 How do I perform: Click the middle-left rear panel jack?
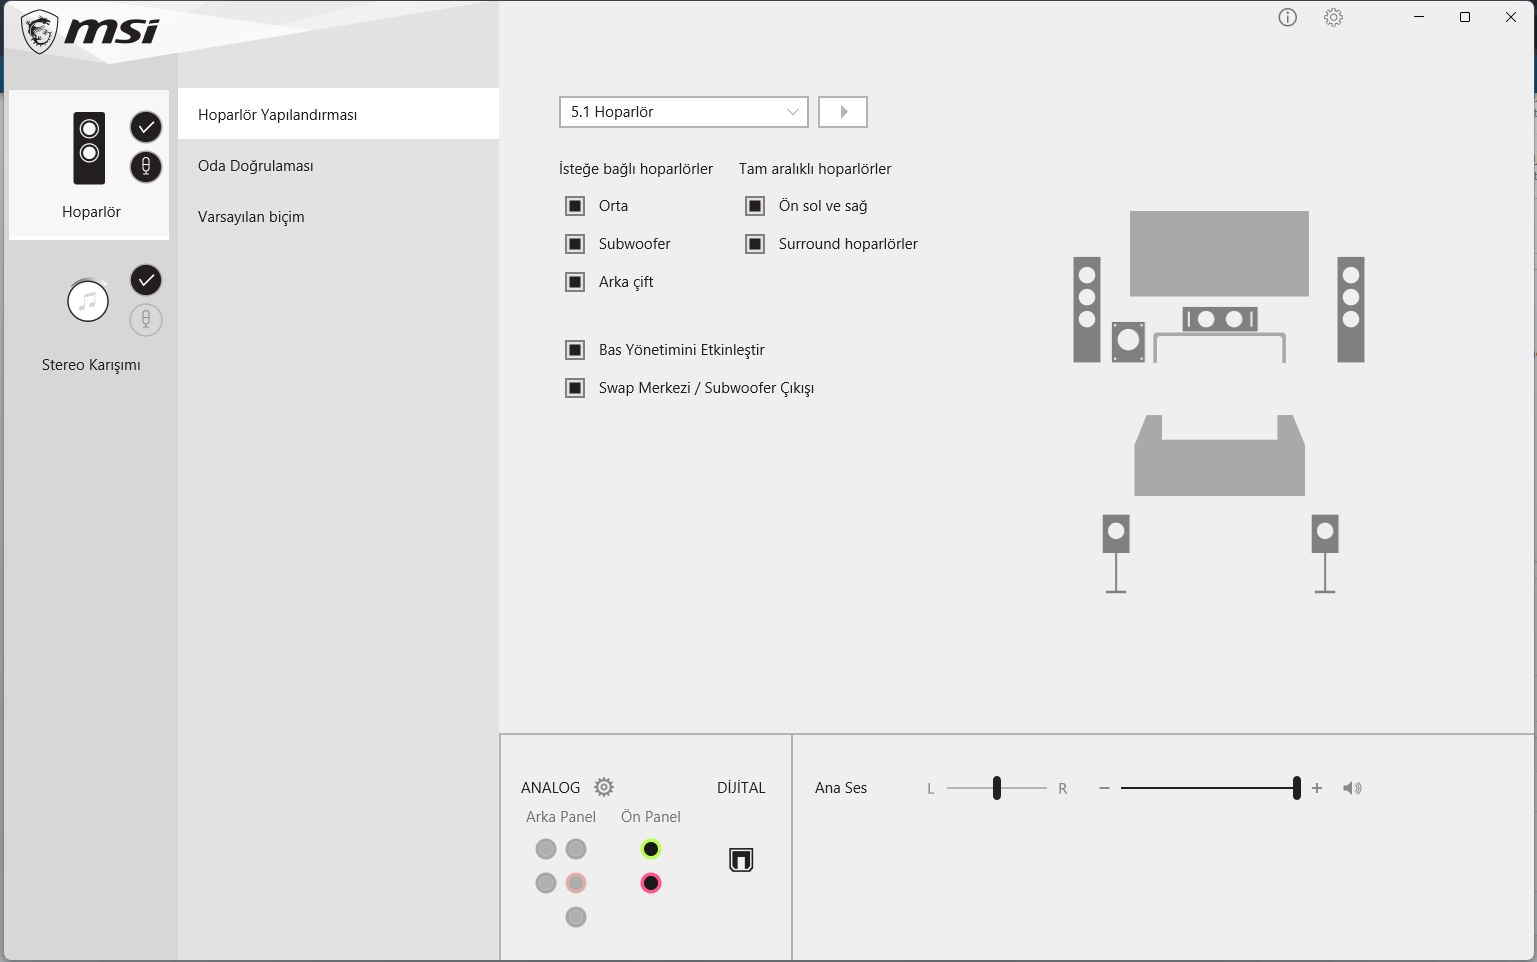point(546,883)
